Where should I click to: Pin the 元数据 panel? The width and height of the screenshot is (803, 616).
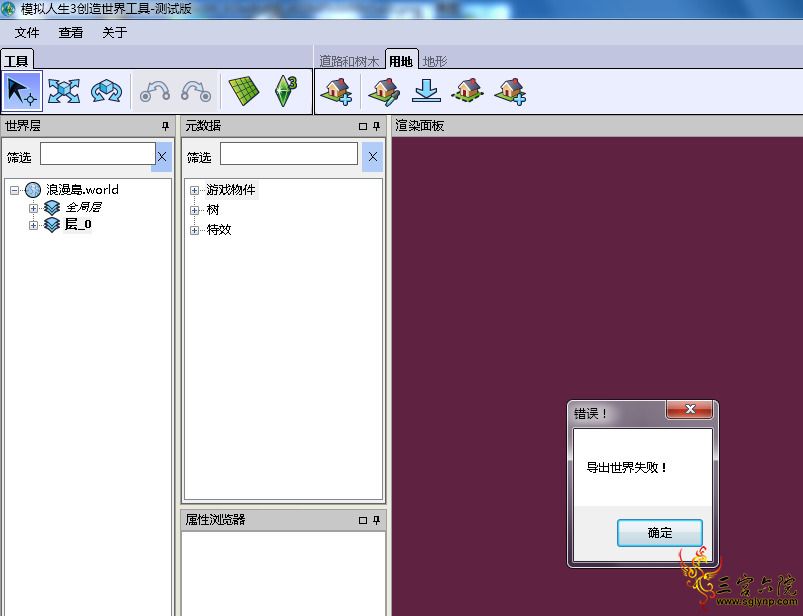pyautogui.click(x=376, y=126)
